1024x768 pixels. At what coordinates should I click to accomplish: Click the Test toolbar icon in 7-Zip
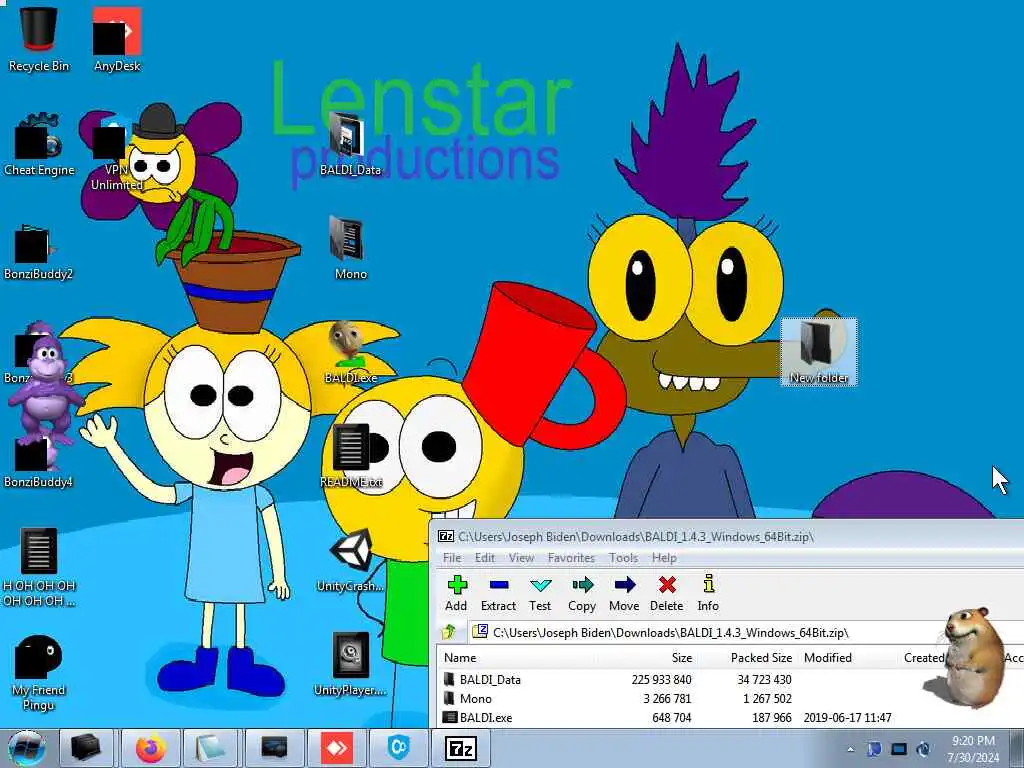pyautogui.click(x=540, y=593)
